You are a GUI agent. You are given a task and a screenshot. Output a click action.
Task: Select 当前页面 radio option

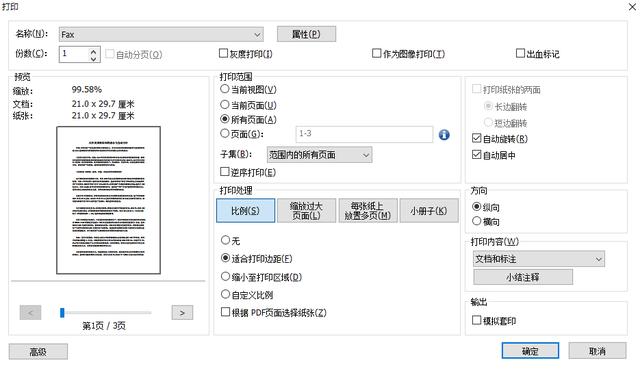224,104
